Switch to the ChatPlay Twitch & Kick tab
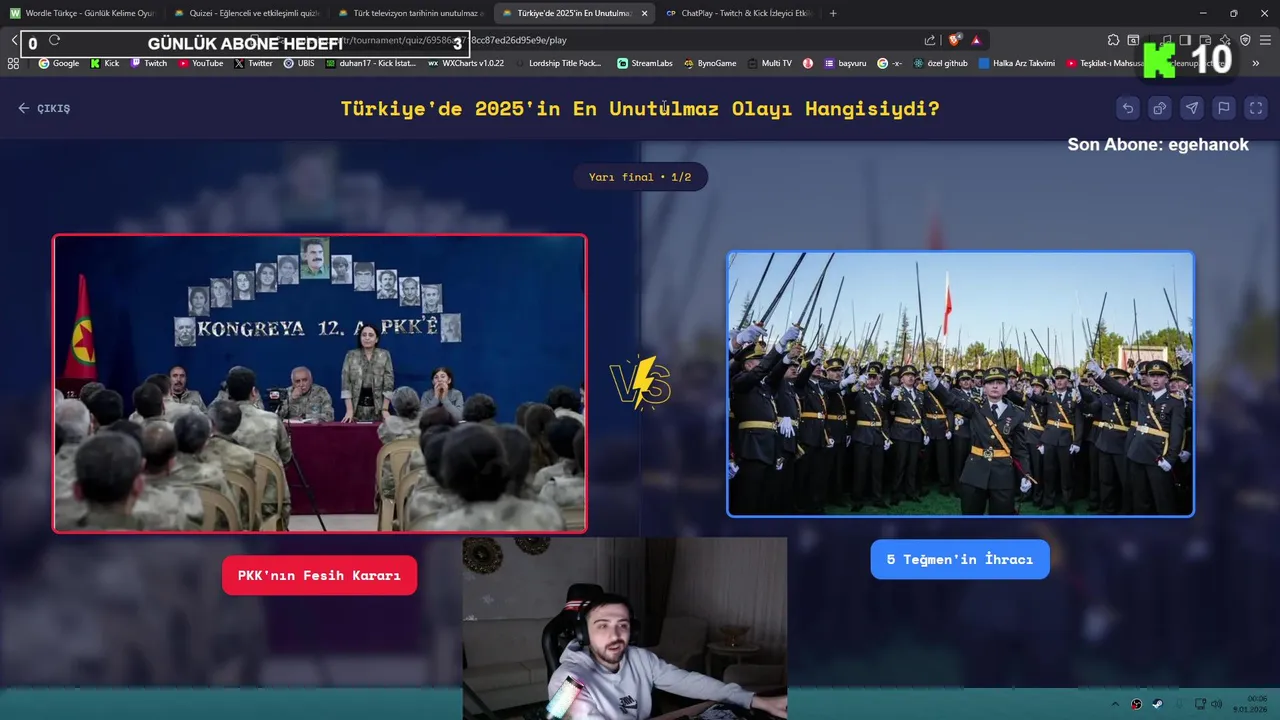This screenshot has width=1280, height=720. pos(738,13)
